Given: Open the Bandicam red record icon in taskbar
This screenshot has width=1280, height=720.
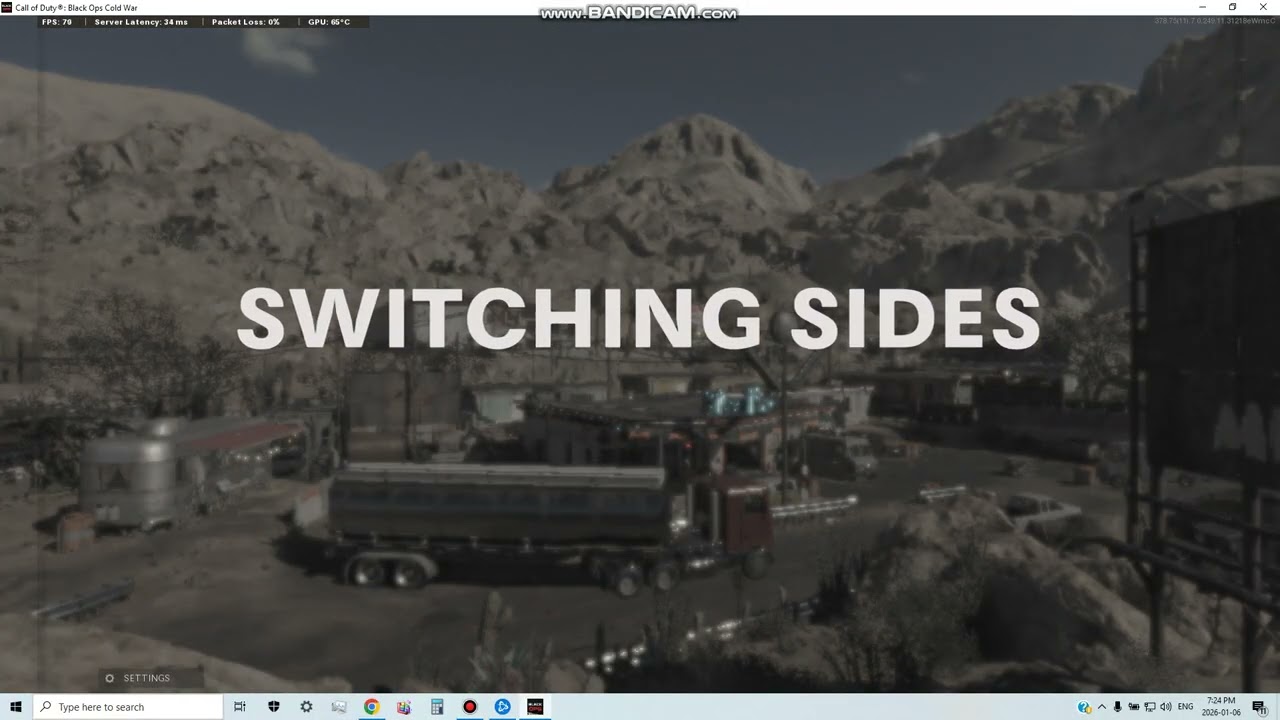Looking at the screenshot, I should coord(470,707).
